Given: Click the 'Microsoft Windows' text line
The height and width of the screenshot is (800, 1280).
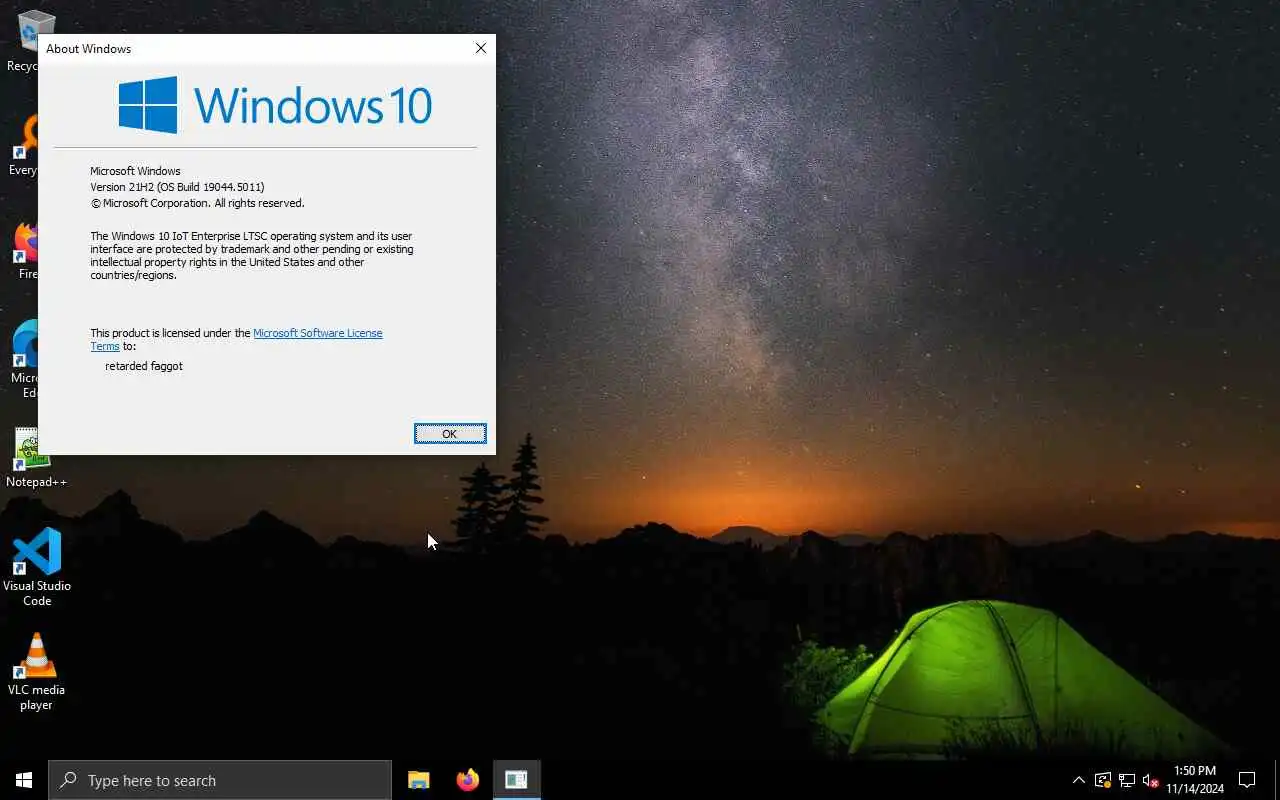Looking at the screenshot, I should click(x=135, y=171).
